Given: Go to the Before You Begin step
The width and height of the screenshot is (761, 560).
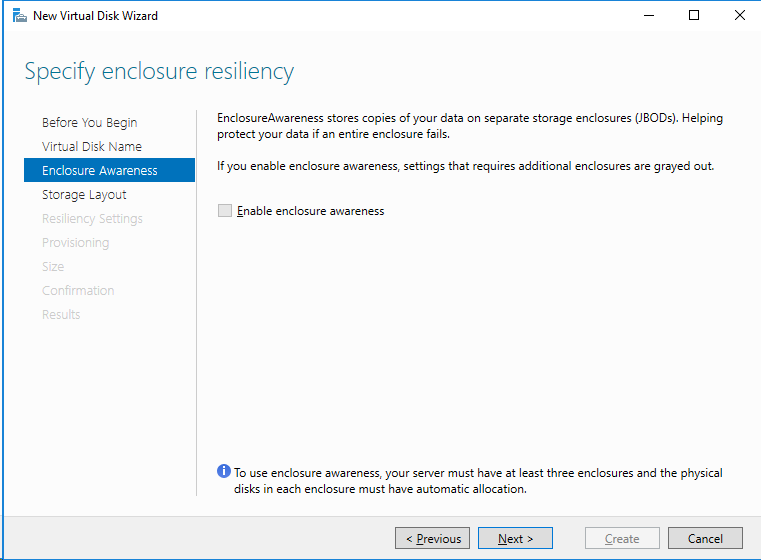Looking at the screenshot, I should [89, 122].
